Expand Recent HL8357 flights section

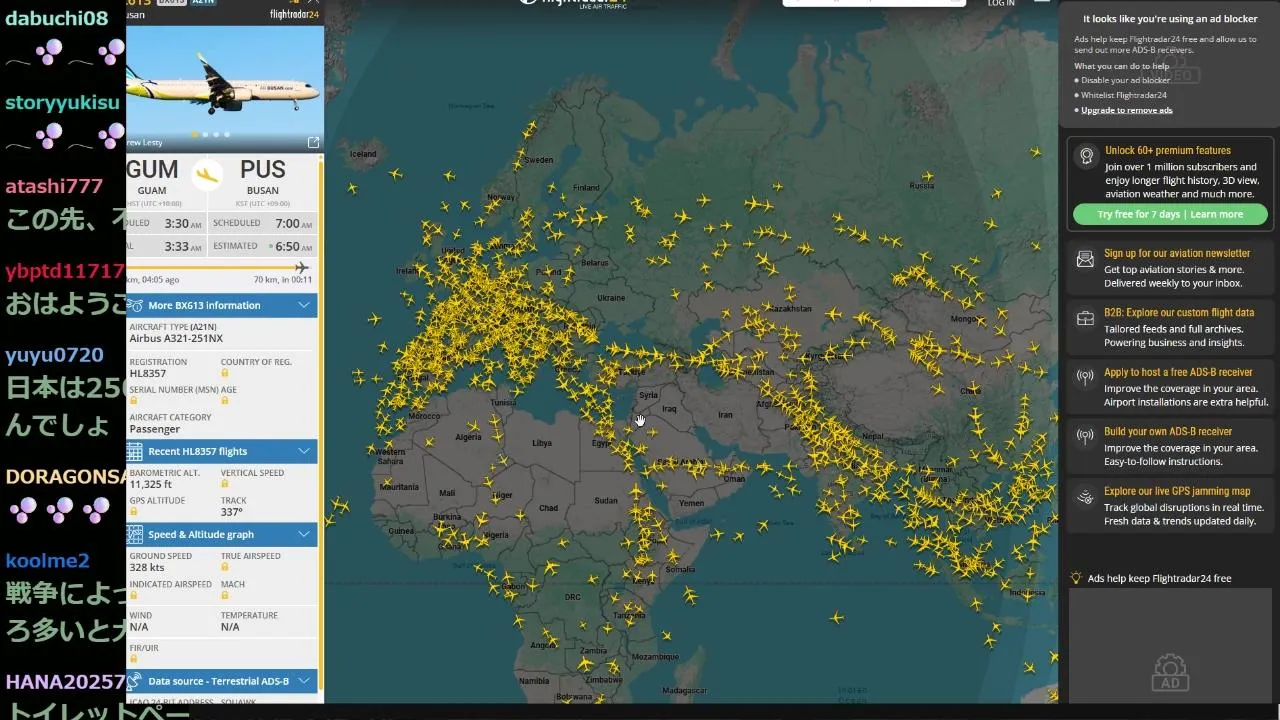222,451
